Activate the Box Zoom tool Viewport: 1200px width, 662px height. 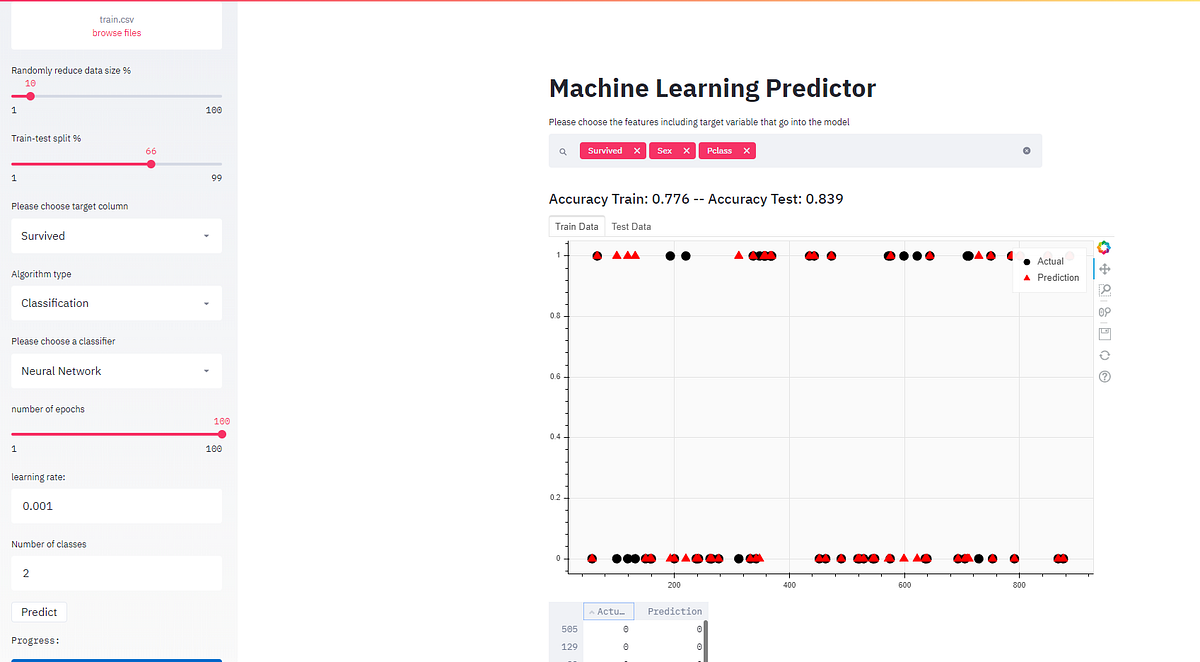(x=1104, y=290)
